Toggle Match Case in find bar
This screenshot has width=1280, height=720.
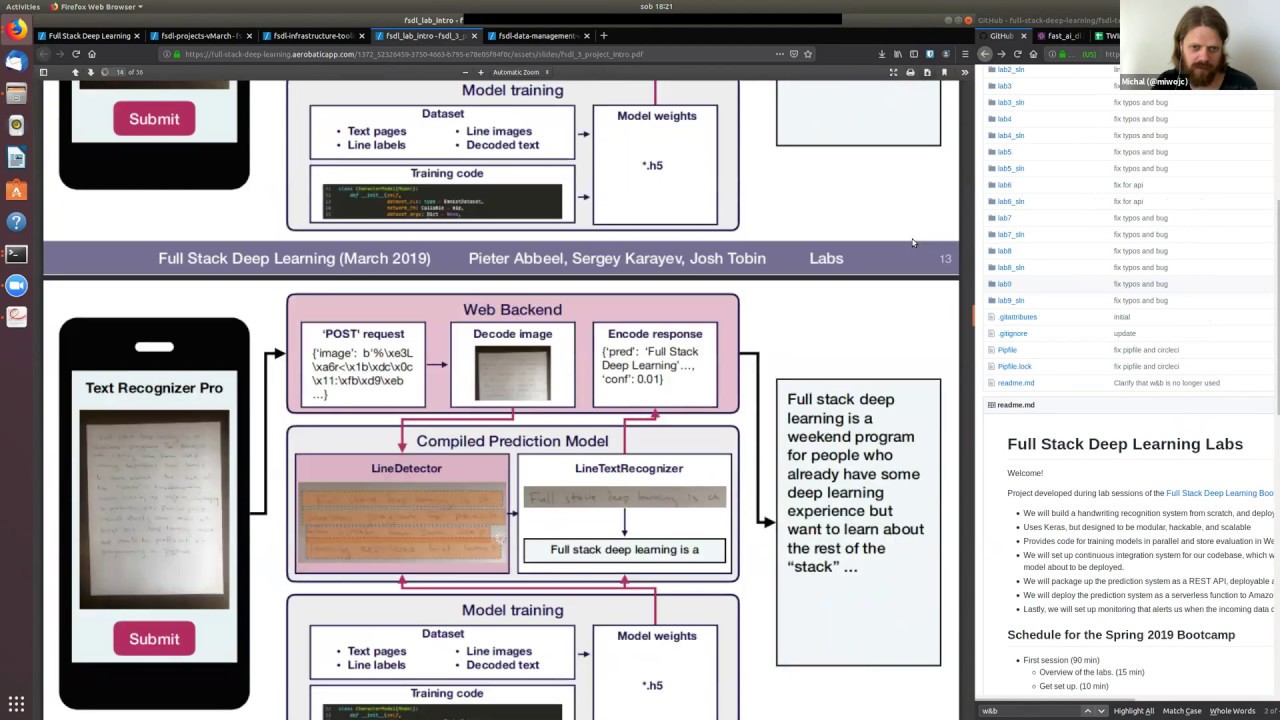click(1181, 711)
